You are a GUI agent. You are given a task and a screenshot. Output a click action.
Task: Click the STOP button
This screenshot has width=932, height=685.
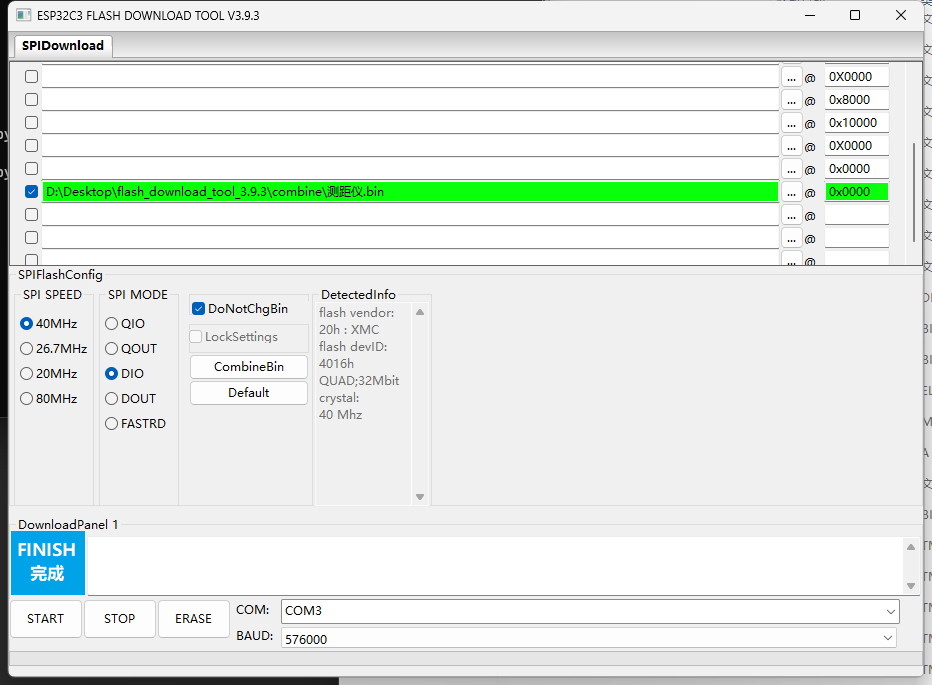click(119, 619)
